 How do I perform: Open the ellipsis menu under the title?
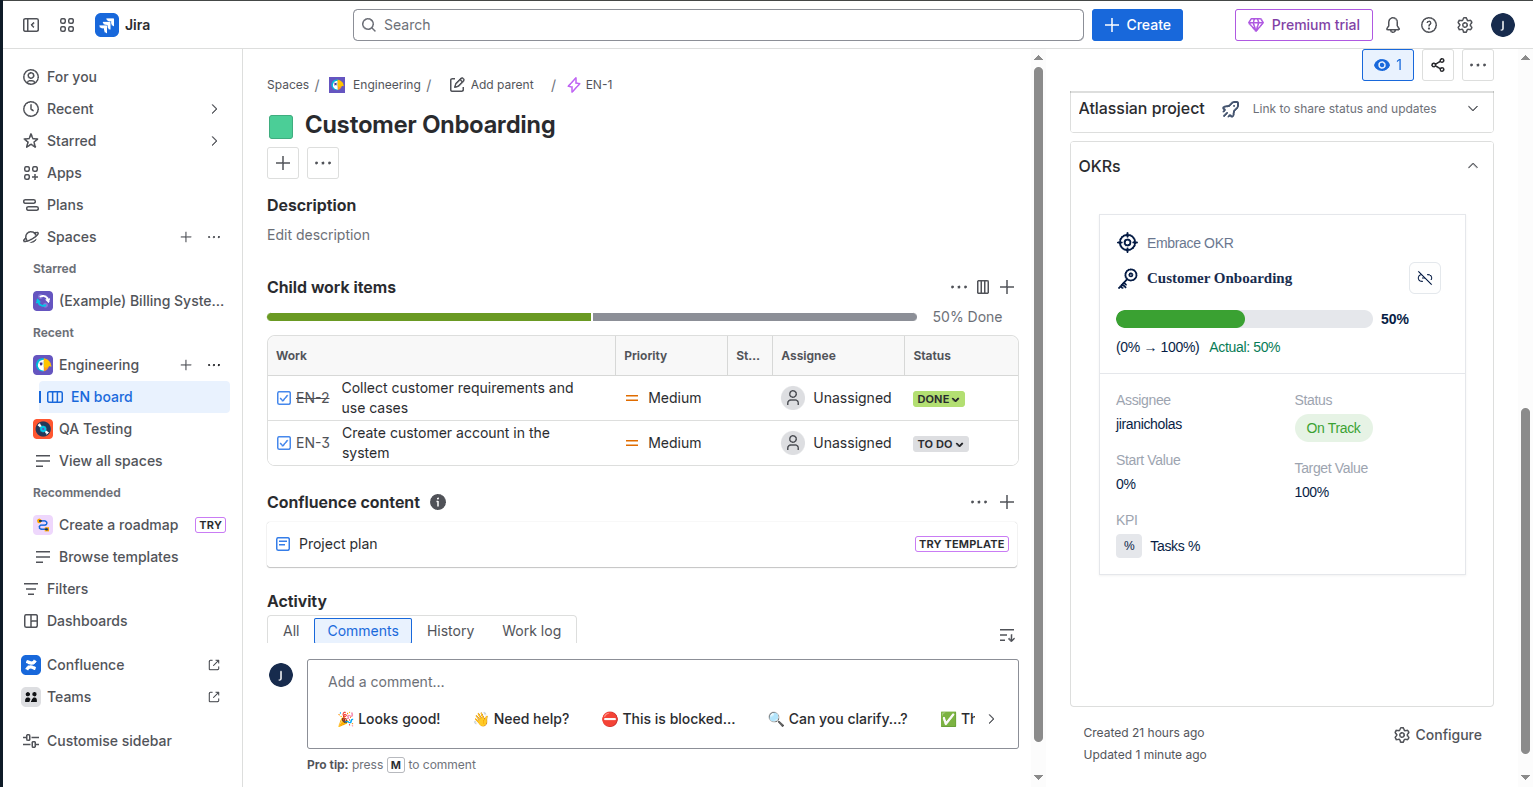tap(323, 163)
